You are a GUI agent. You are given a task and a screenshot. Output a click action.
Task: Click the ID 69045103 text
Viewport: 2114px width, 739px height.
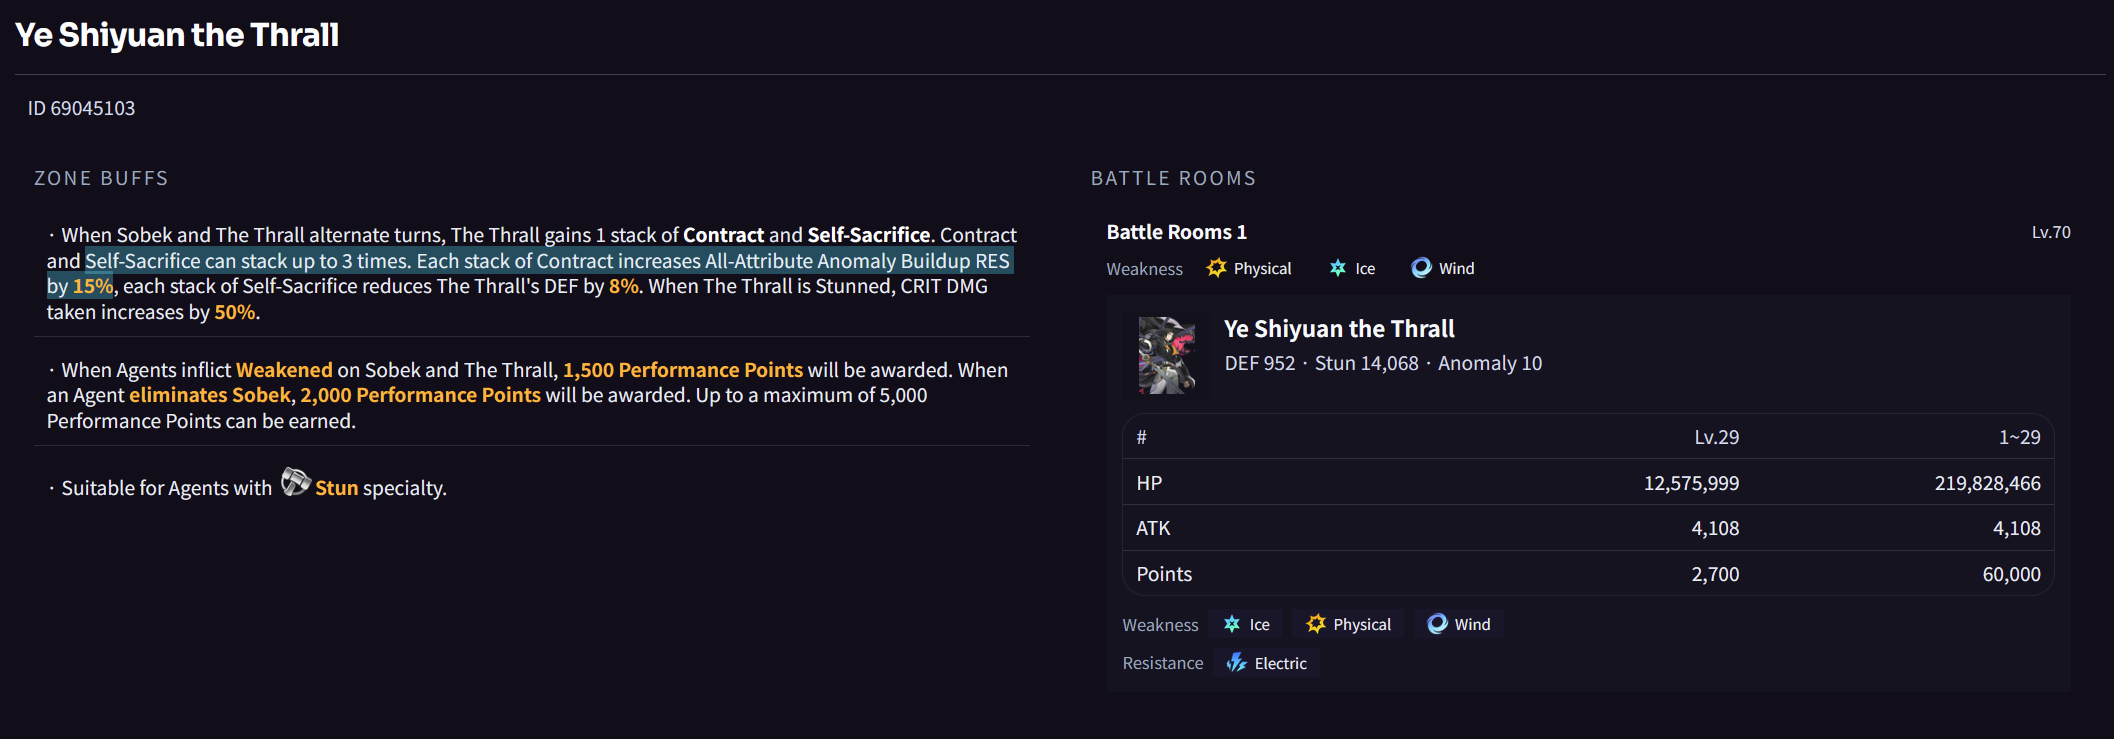point(81,108)
